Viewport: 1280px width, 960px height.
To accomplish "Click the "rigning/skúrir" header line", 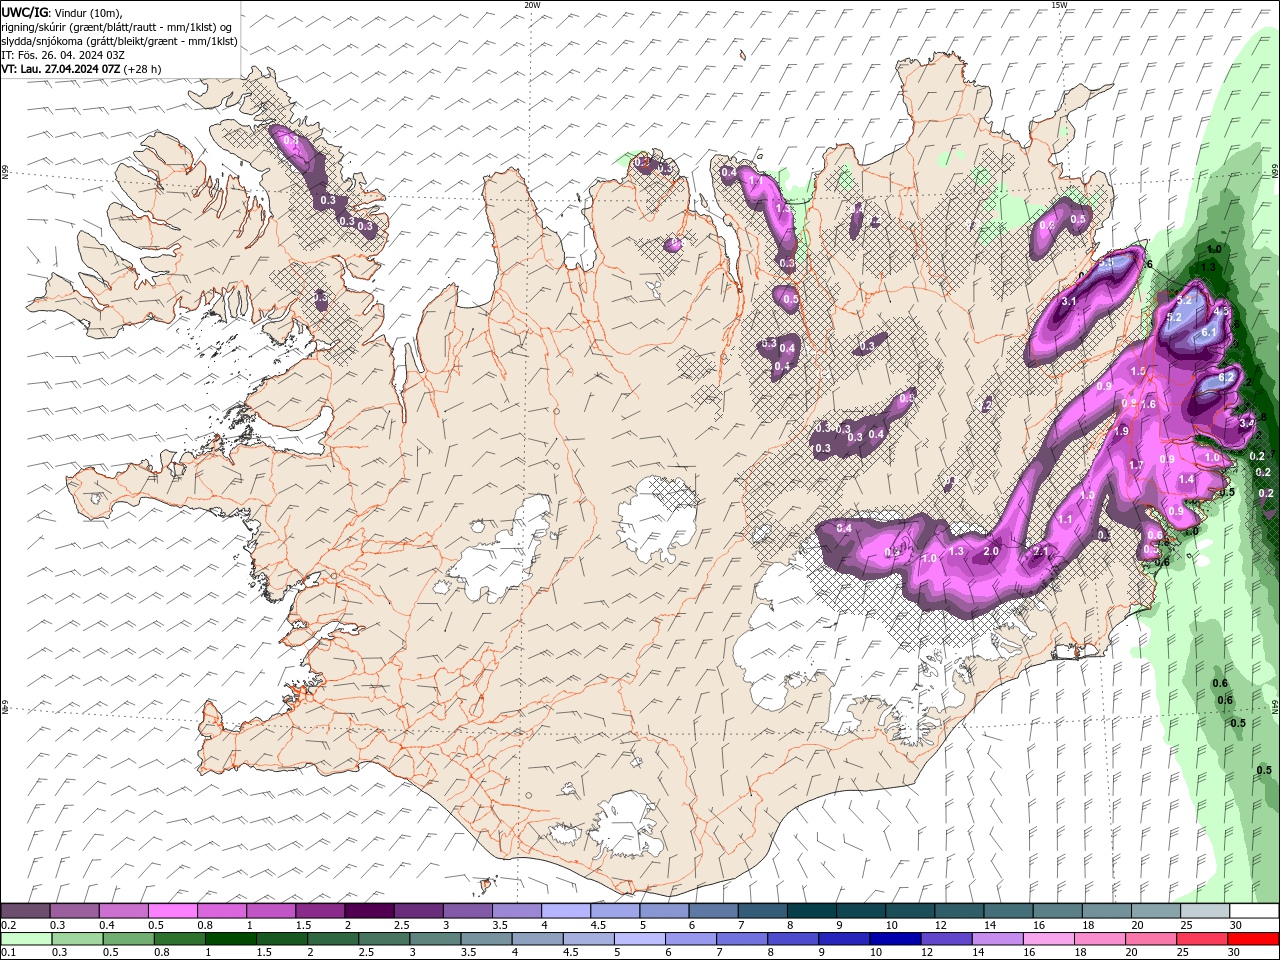I will coord(116,27).
